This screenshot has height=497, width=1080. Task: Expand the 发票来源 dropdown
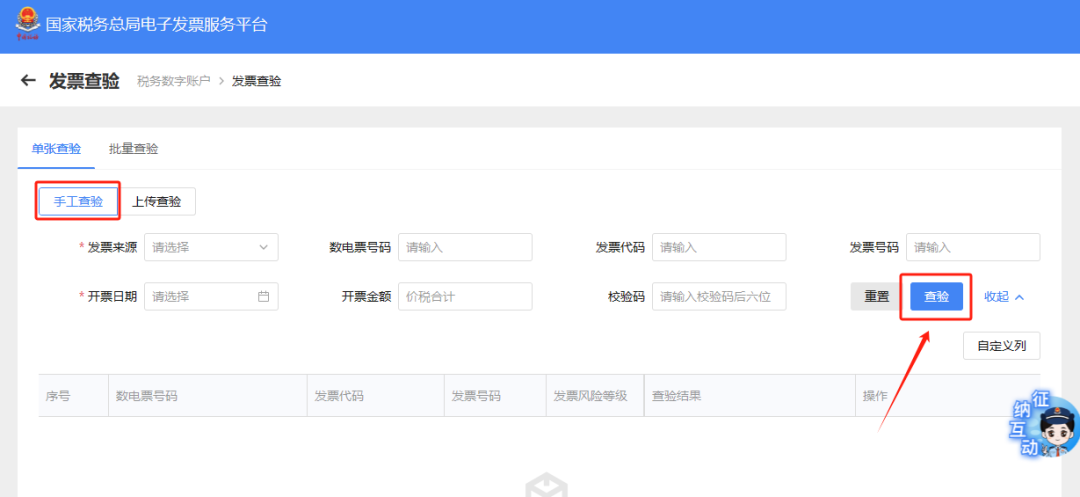coord(211,247)
